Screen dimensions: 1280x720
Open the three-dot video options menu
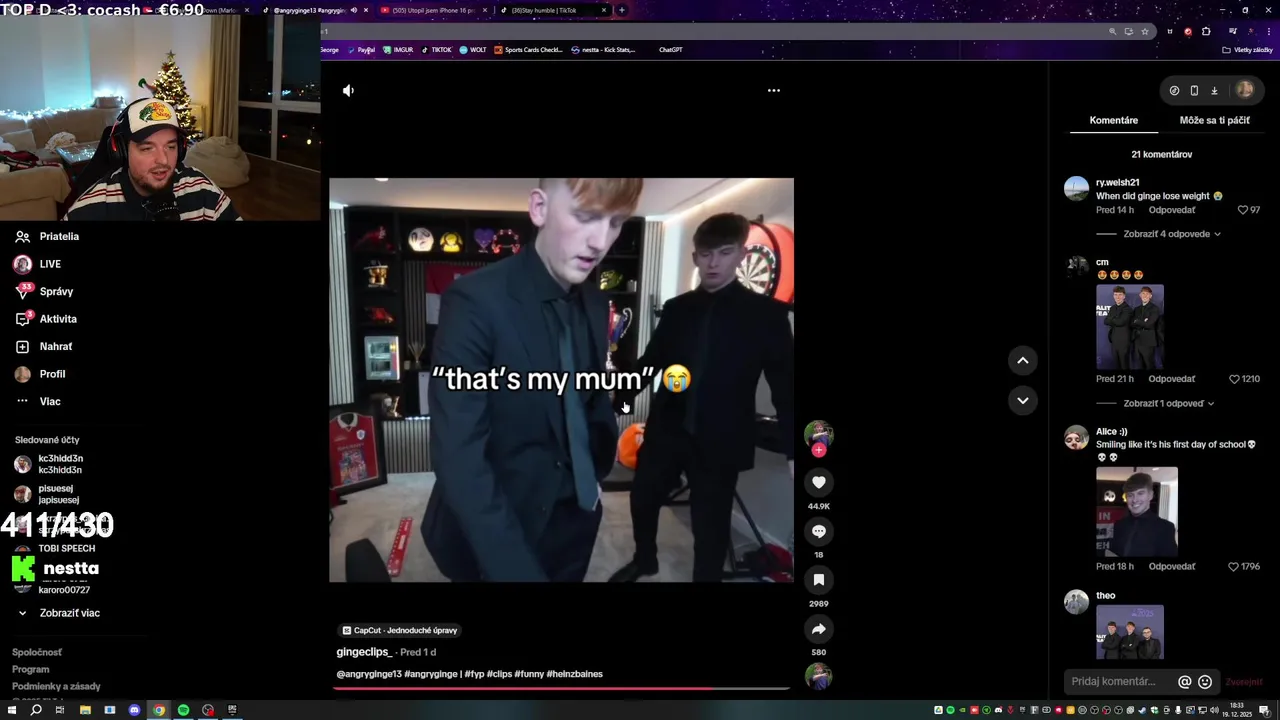coord(773,90)
